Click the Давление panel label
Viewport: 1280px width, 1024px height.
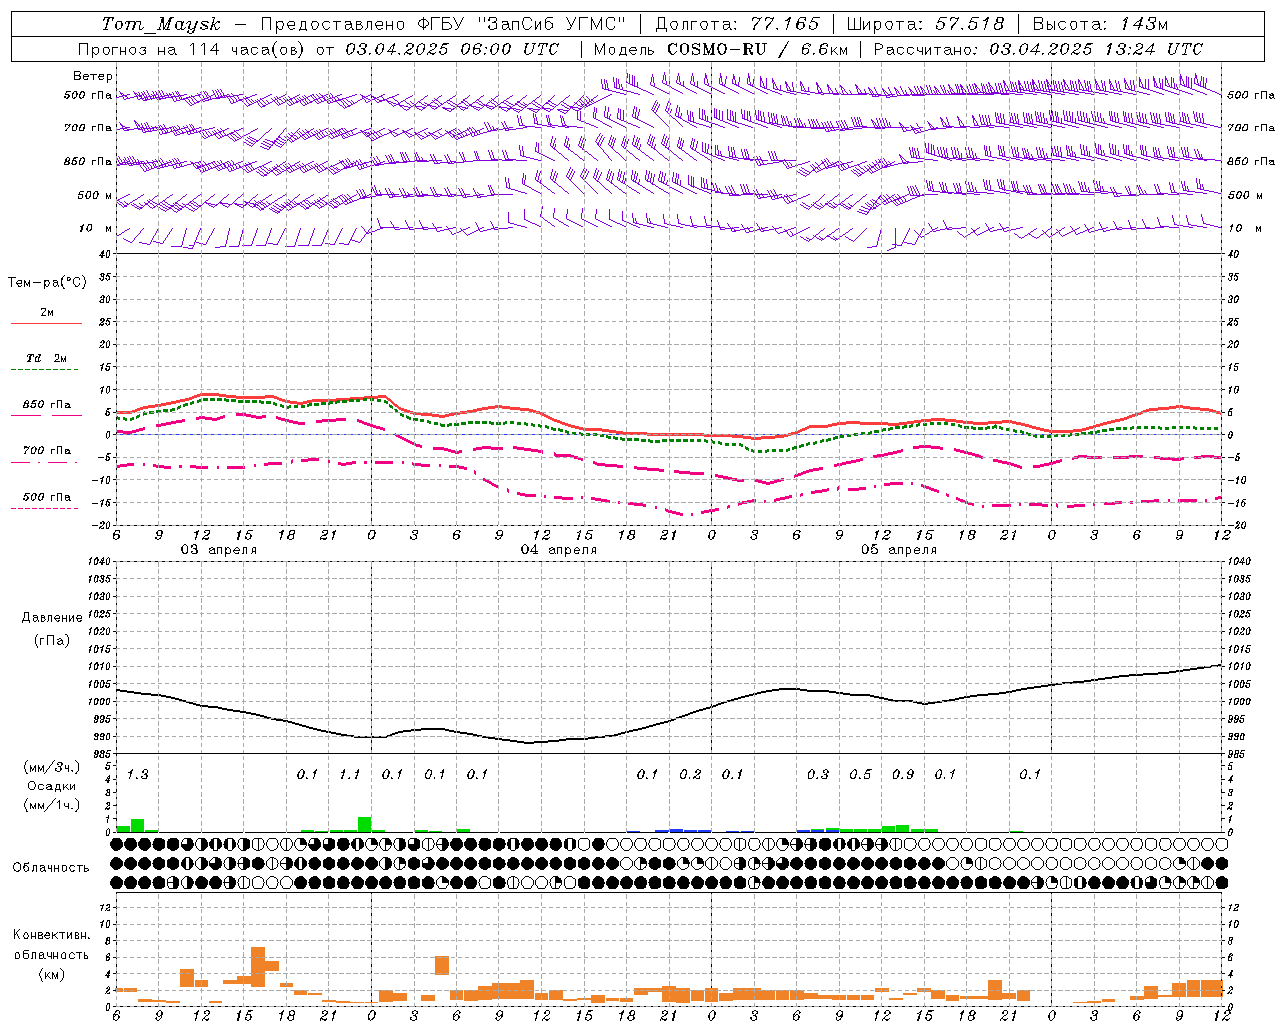(52, 618)
